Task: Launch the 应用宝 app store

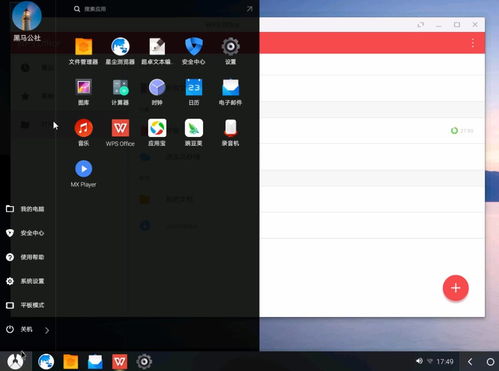Action: click(x=157, y=133)
